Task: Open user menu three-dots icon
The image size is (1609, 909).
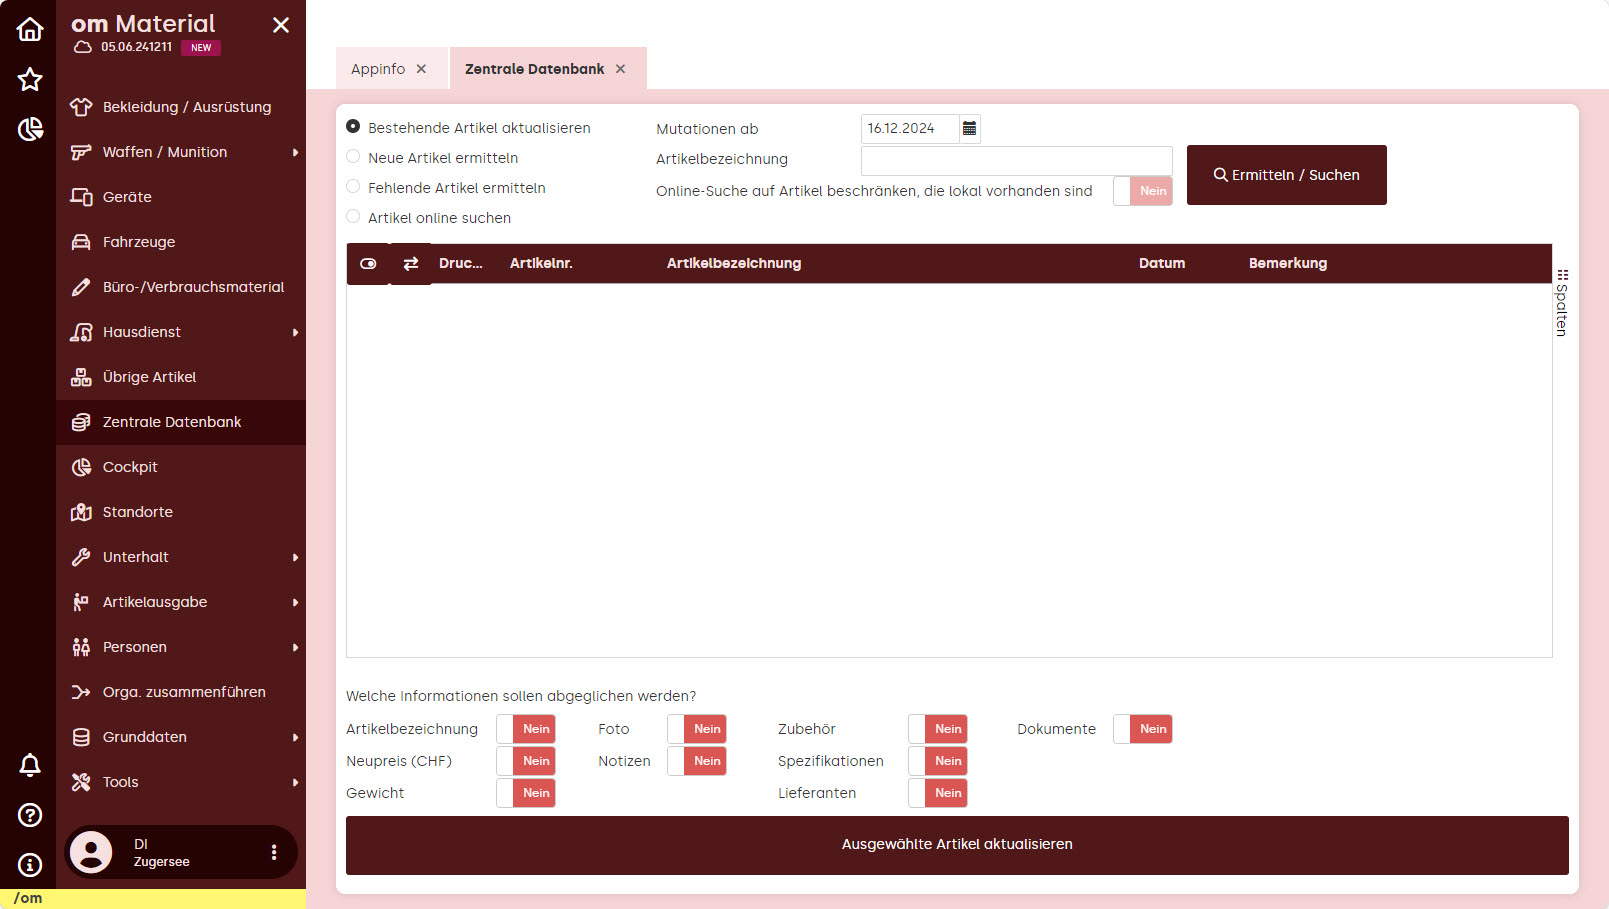Action: pos(274,852)
